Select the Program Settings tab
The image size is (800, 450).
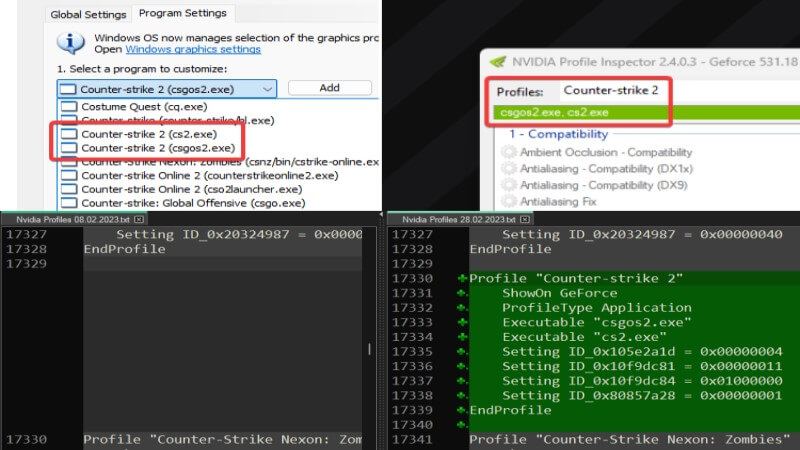click(183, 13)
